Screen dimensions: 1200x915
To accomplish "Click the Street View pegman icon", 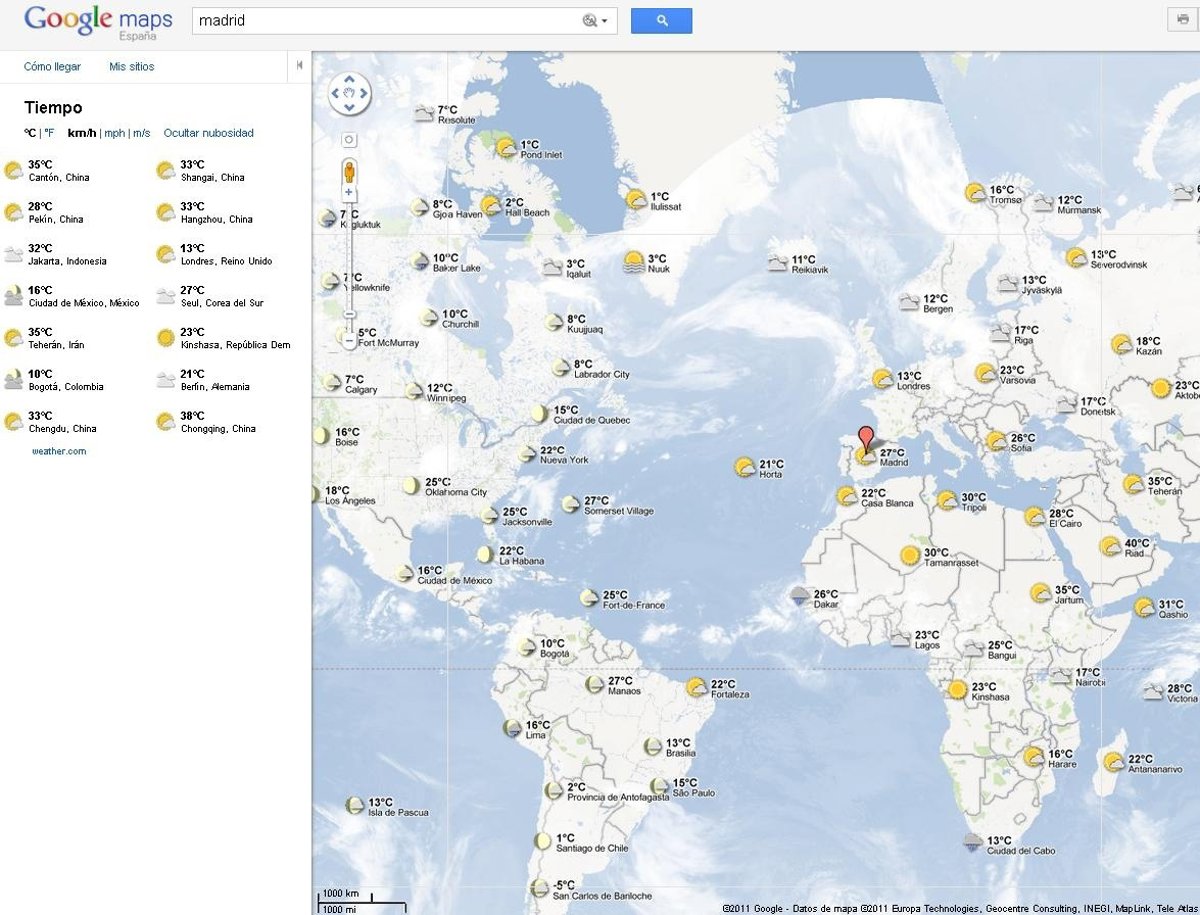I will click(x=349, y=171).
